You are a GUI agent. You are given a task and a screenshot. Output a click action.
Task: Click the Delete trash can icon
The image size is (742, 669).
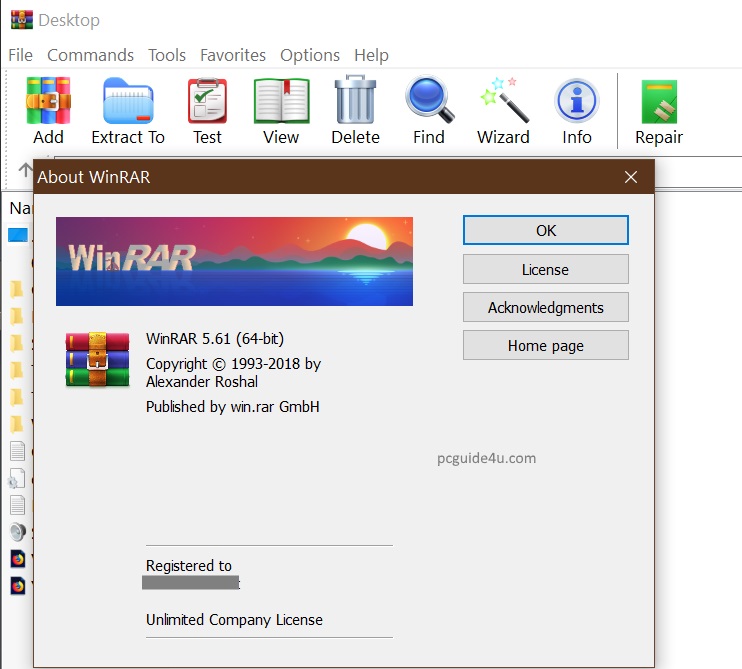point(355,110)
